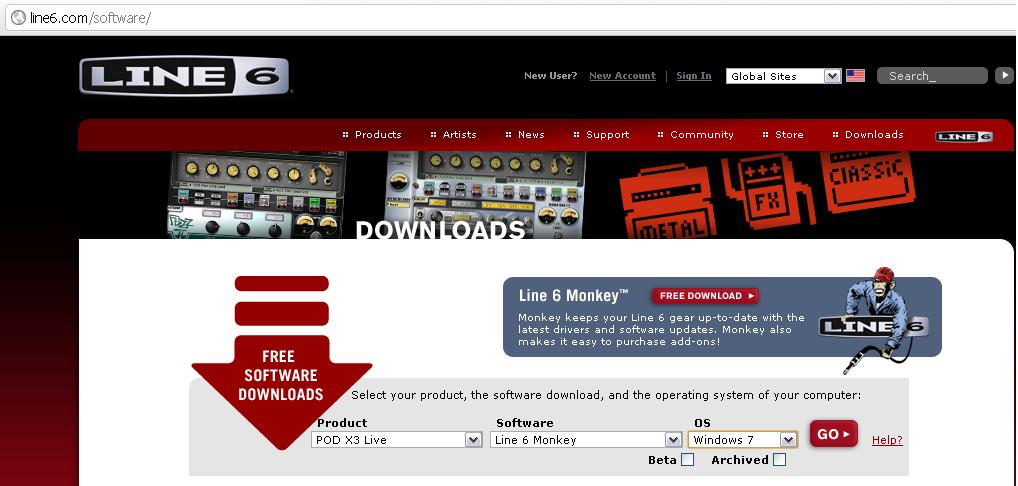This screenshot has height=486, width=1018.
Task: Click in the Search field
Action: point(932,76)
